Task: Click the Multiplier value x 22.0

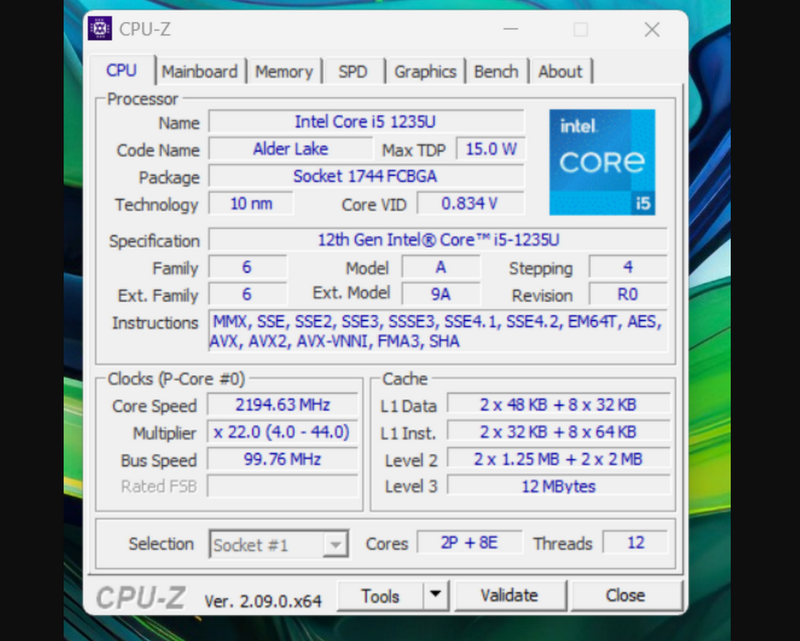Action: point(283,432)
